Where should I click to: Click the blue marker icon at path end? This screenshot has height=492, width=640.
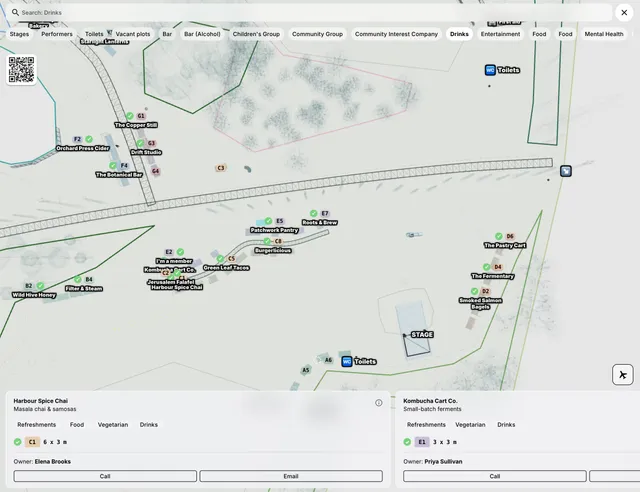click(x=566, y=171)
